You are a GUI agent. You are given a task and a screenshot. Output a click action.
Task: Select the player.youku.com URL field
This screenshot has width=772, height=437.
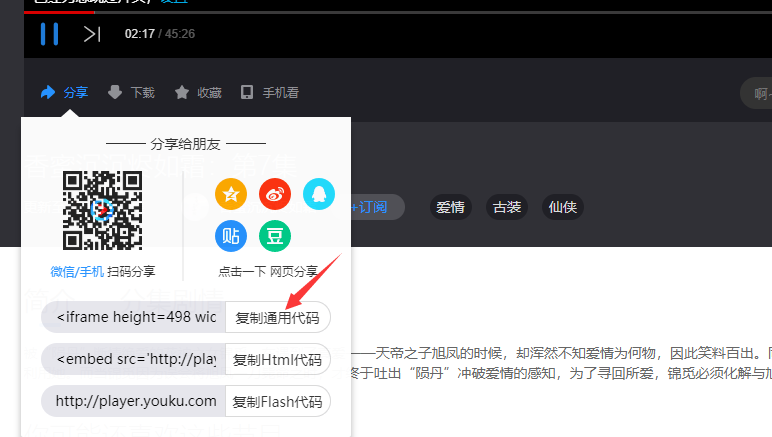click(x=135, y=401)
